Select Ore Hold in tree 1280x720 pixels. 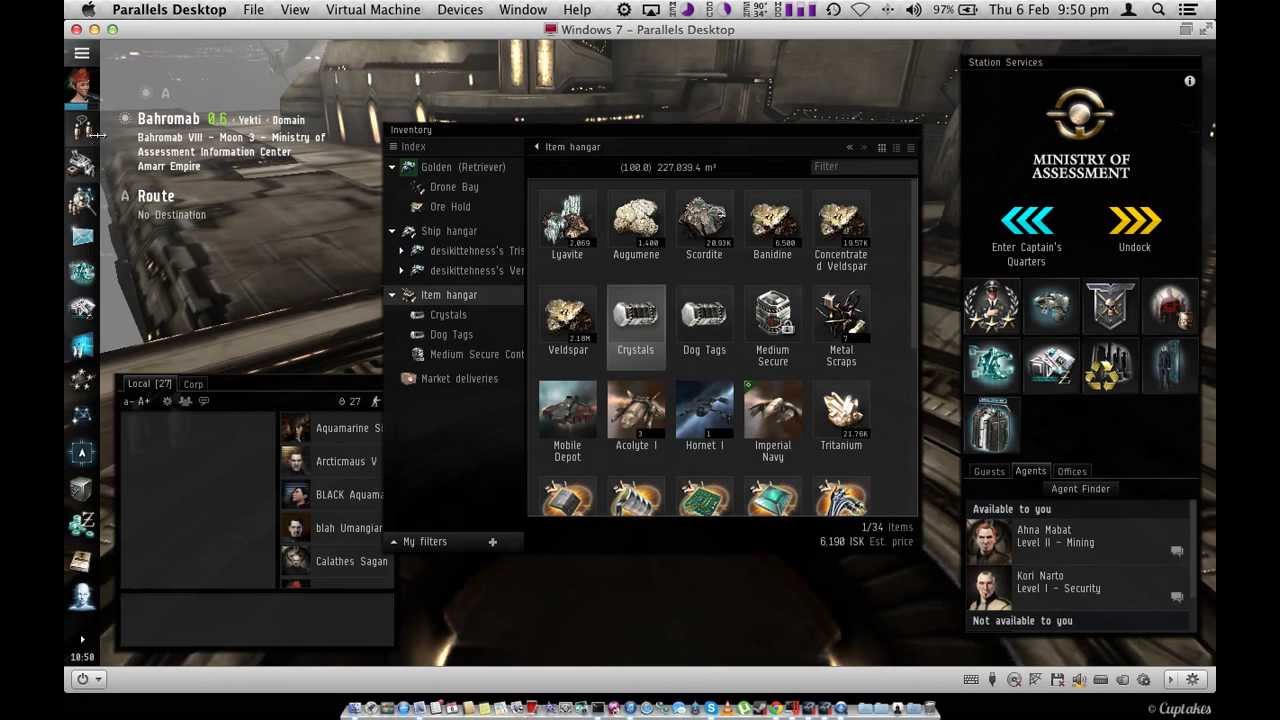[x=450, y=207]
